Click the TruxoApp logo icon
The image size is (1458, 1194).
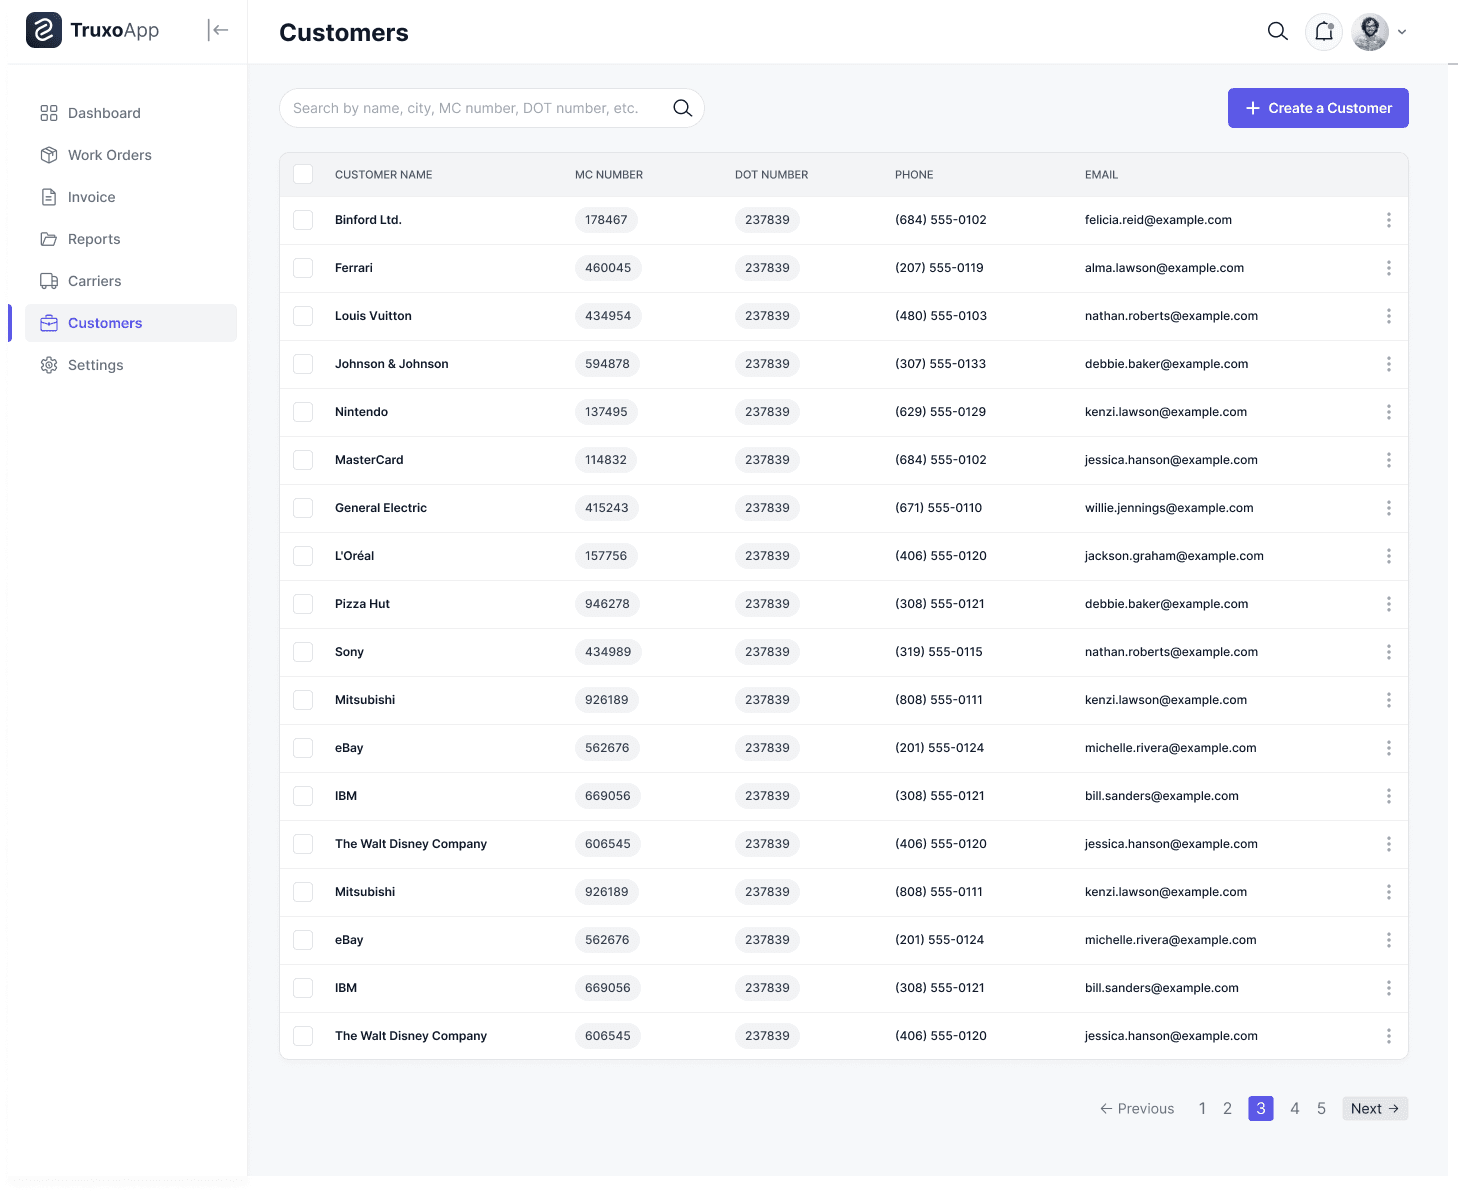(44, 31)
